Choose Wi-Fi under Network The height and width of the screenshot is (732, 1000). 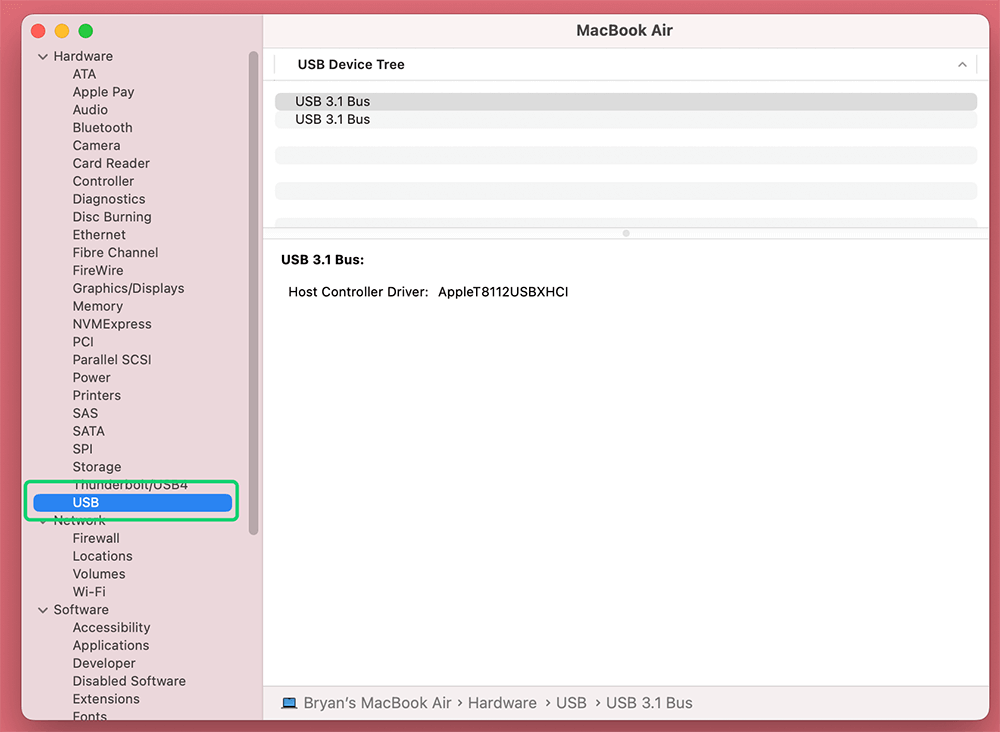pos(89,592)
